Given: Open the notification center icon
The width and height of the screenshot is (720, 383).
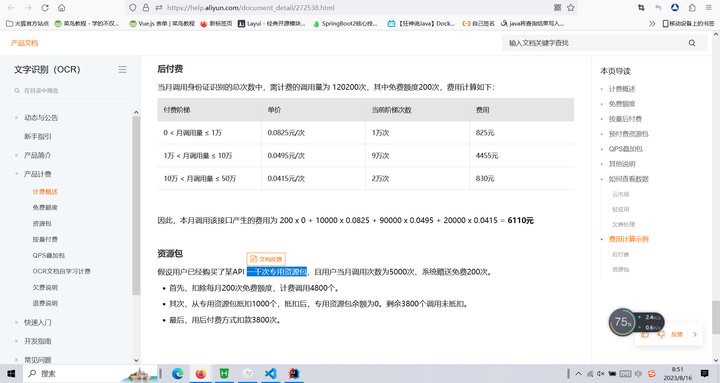Looking at the screenshot, I should pos(705,373).
